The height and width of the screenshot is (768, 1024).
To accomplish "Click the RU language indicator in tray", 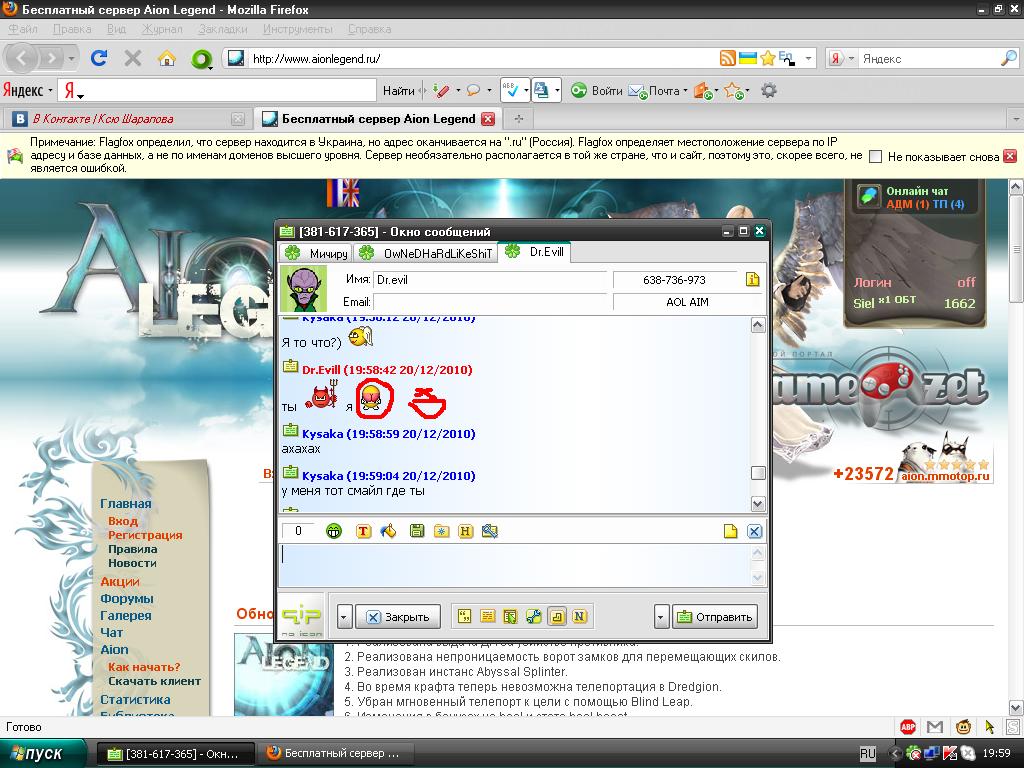I will (867, 754).
